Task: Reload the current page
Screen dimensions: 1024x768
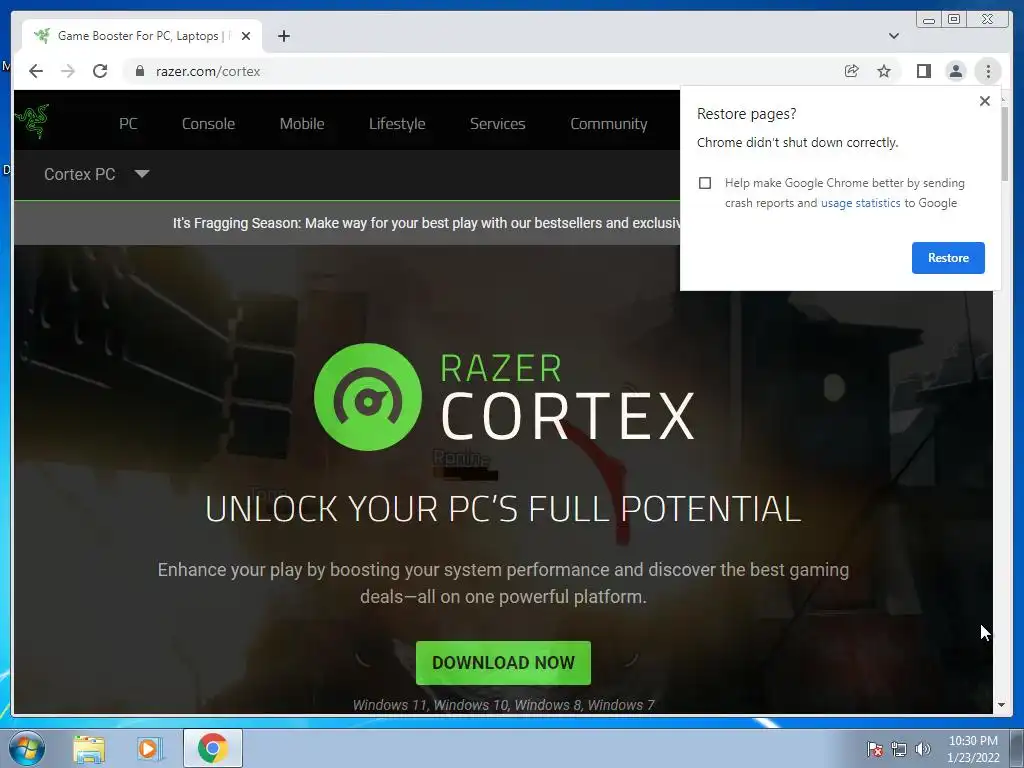Action: pyautogui.click(x=100, y=71)
